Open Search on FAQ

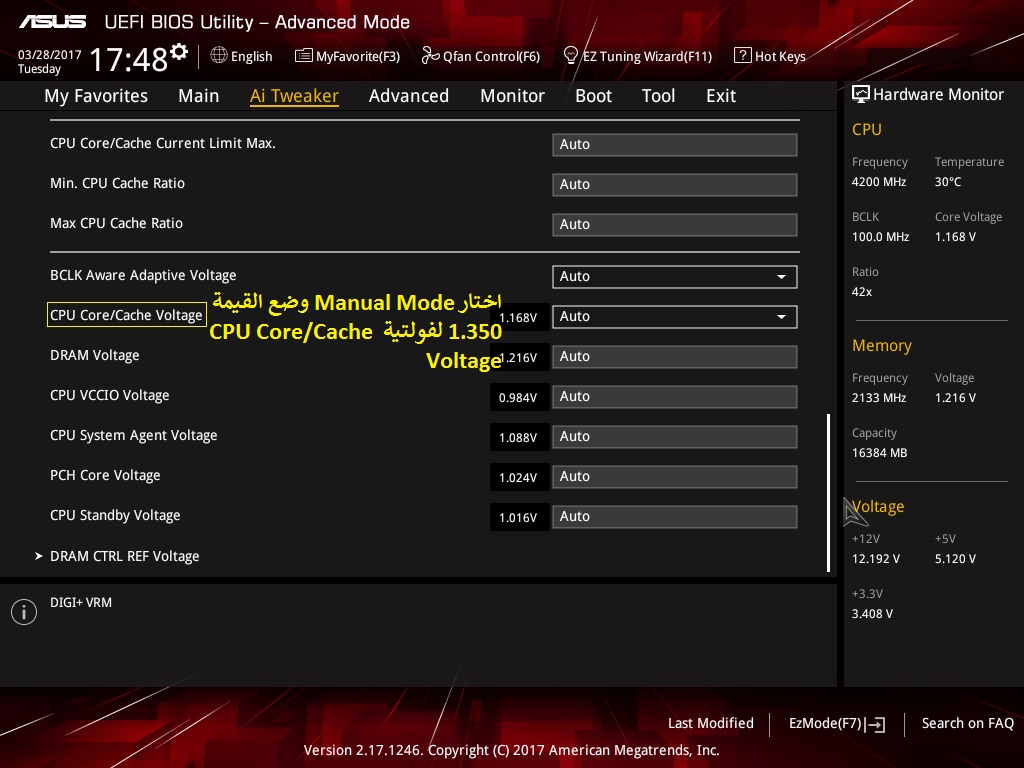[967, 723]
